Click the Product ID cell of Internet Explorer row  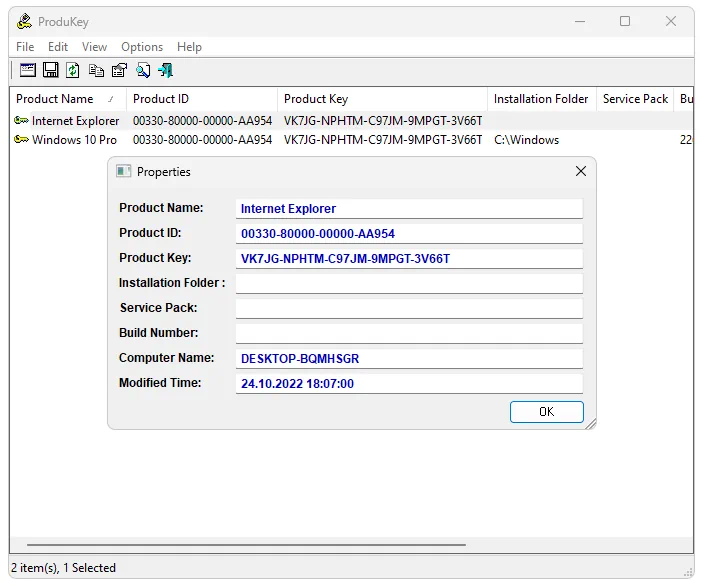(202, 121)
